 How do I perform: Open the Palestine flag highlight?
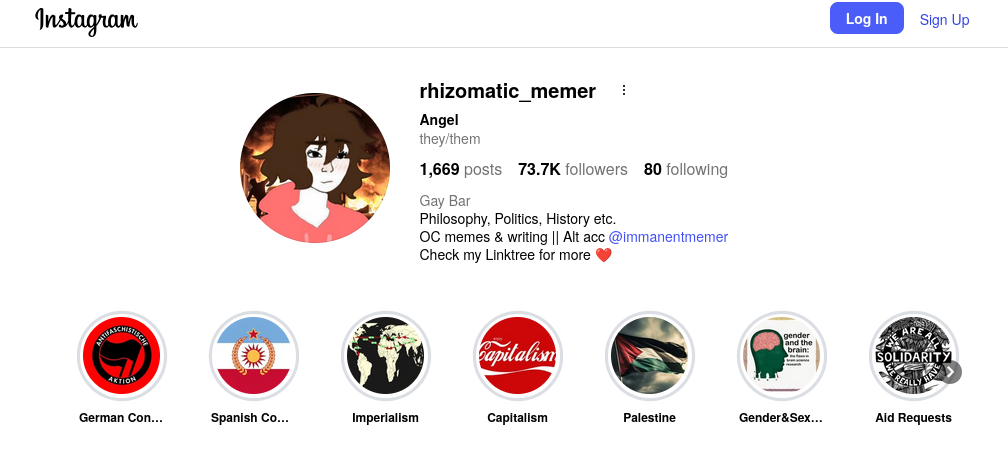(649, 356)
